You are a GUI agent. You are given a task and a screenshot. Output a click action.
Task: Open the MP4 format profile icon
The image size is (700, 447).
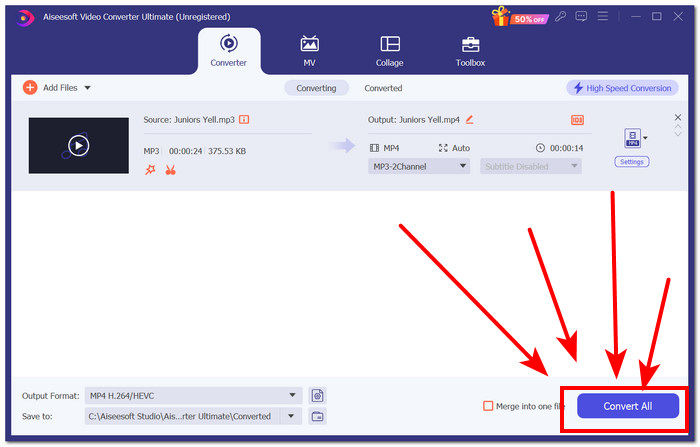tap(632, 138)
